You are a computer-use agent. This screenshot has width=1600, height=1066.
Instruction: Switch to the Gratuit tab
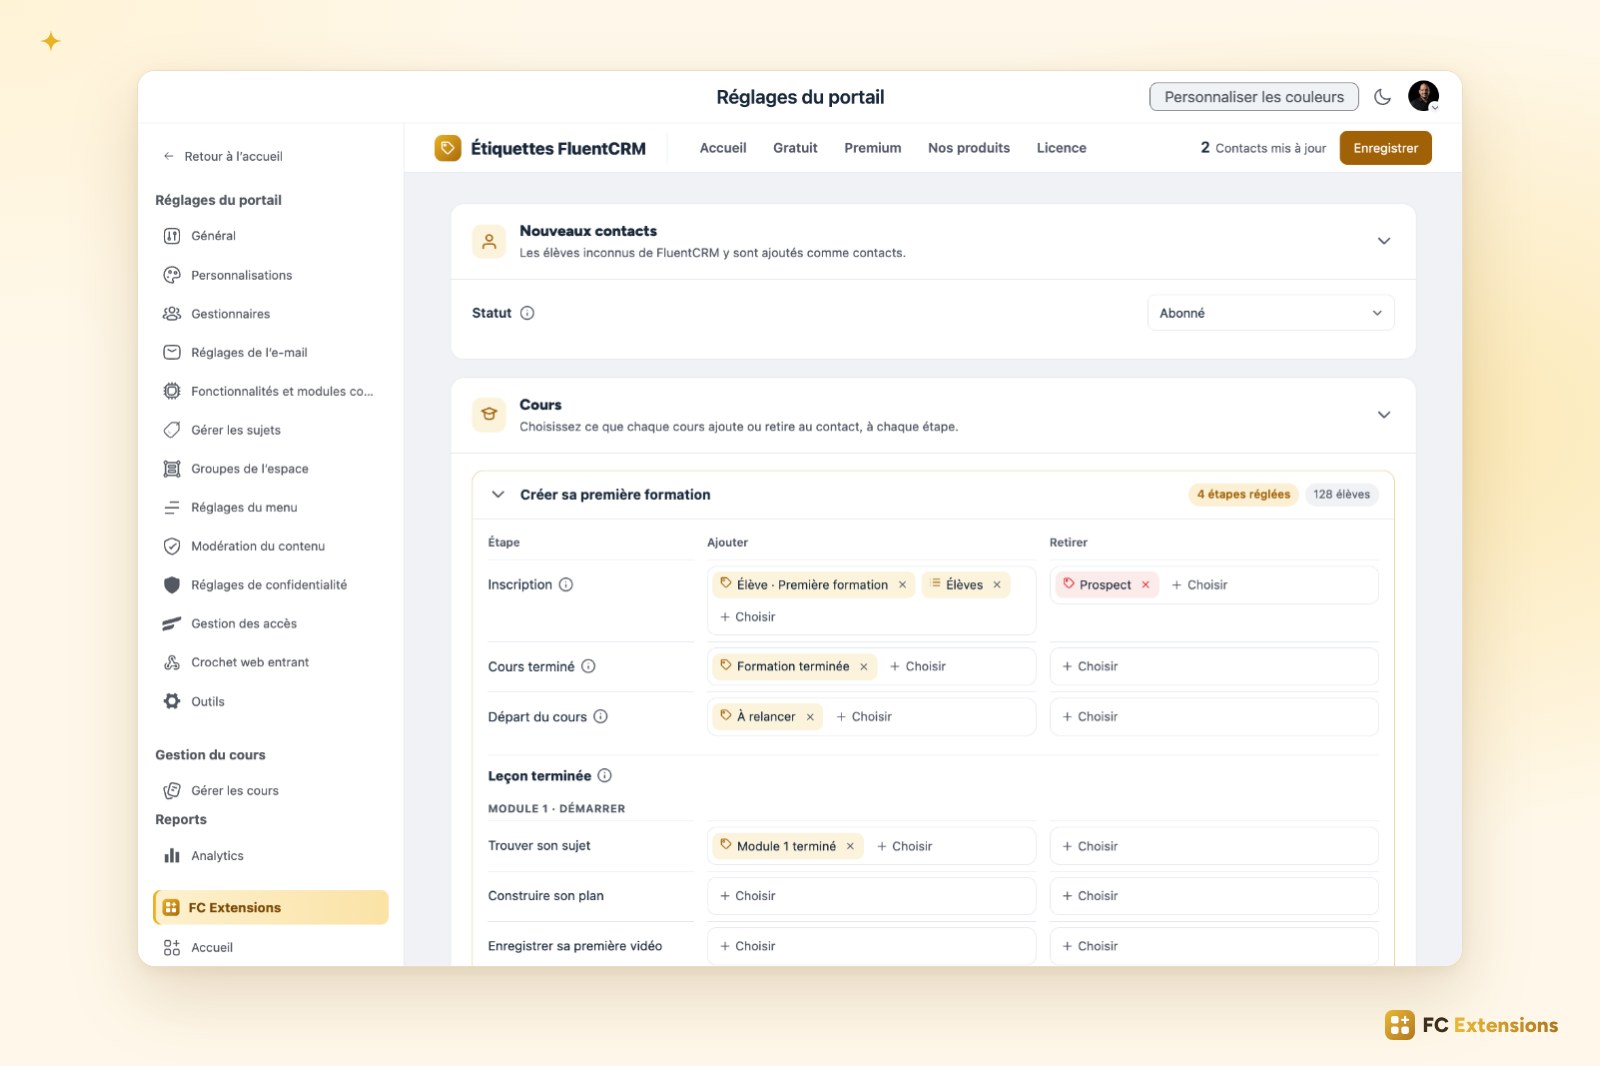tap(795, 148)
